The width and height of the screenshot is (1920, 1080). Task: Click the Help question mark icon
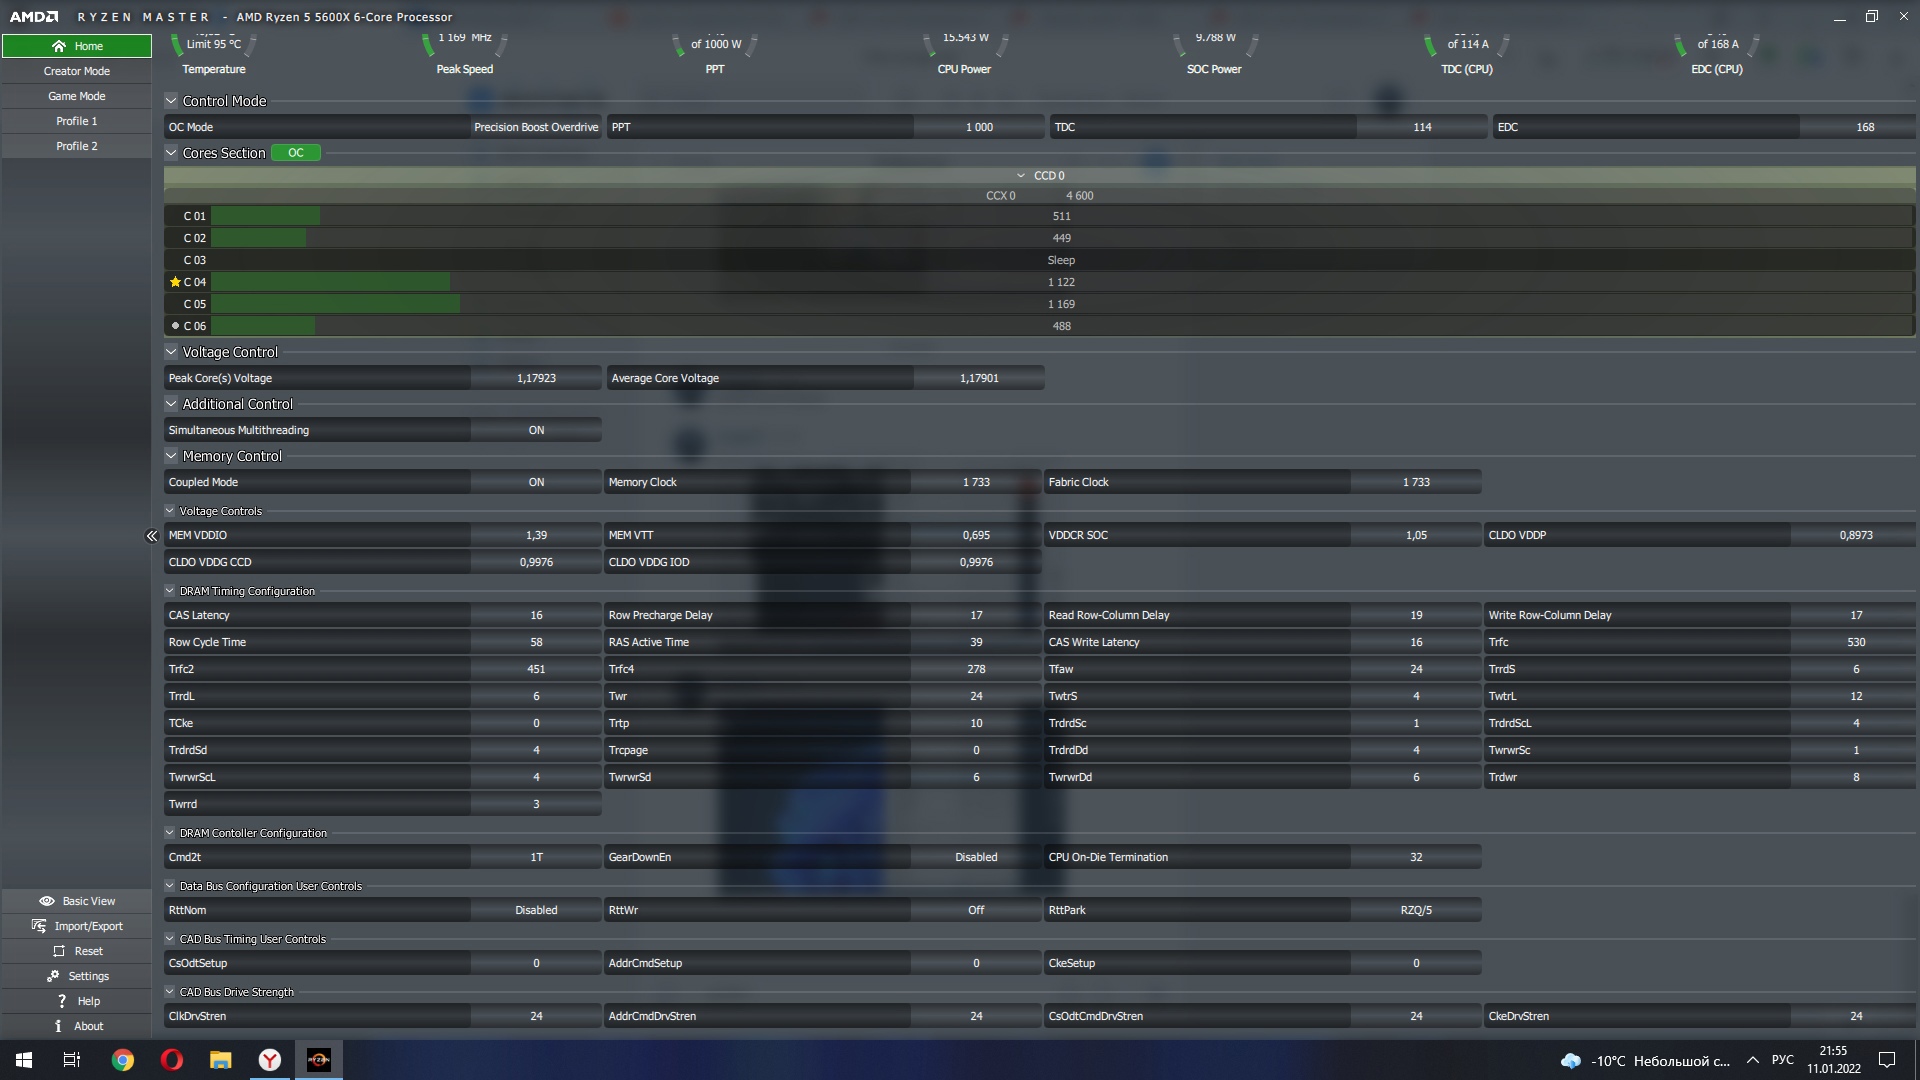click(x=61, y=1001)
